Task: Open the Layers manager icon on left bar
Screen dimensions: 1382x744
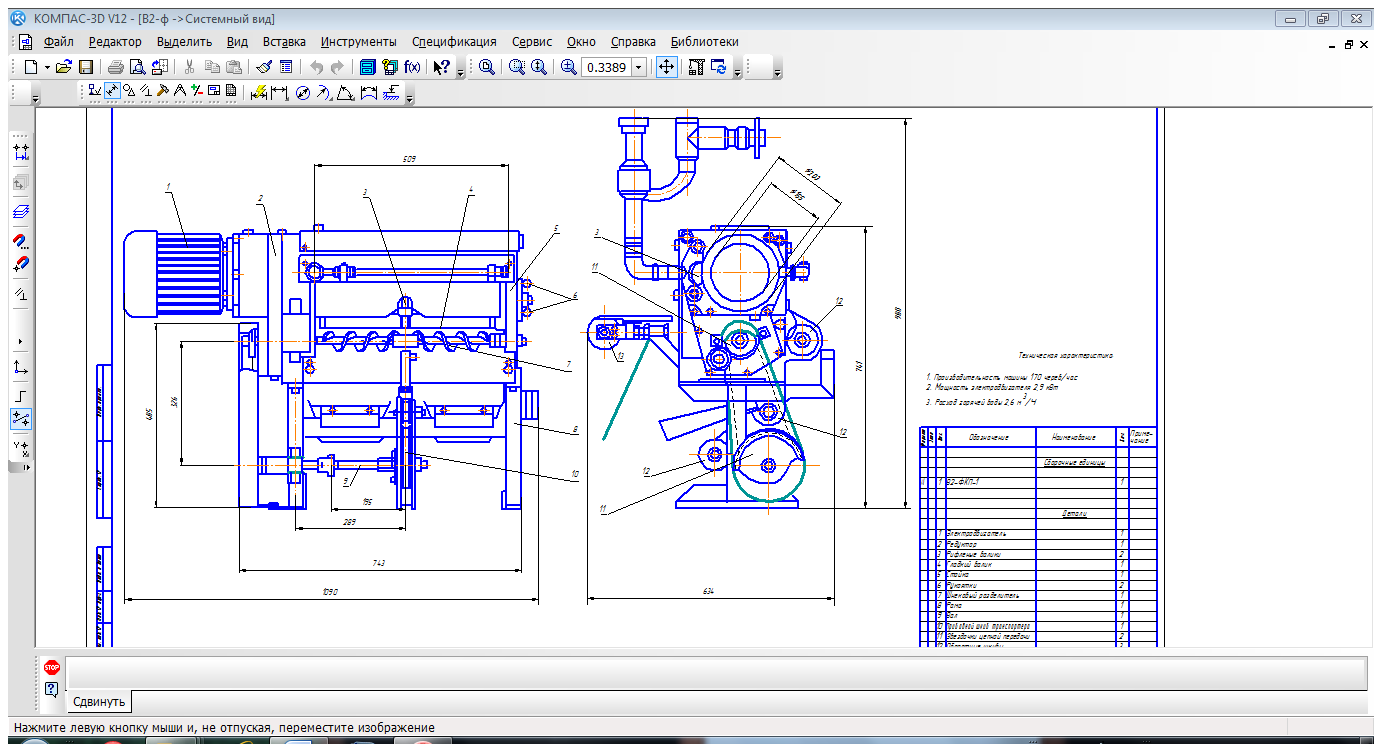Action: (21, 211)
